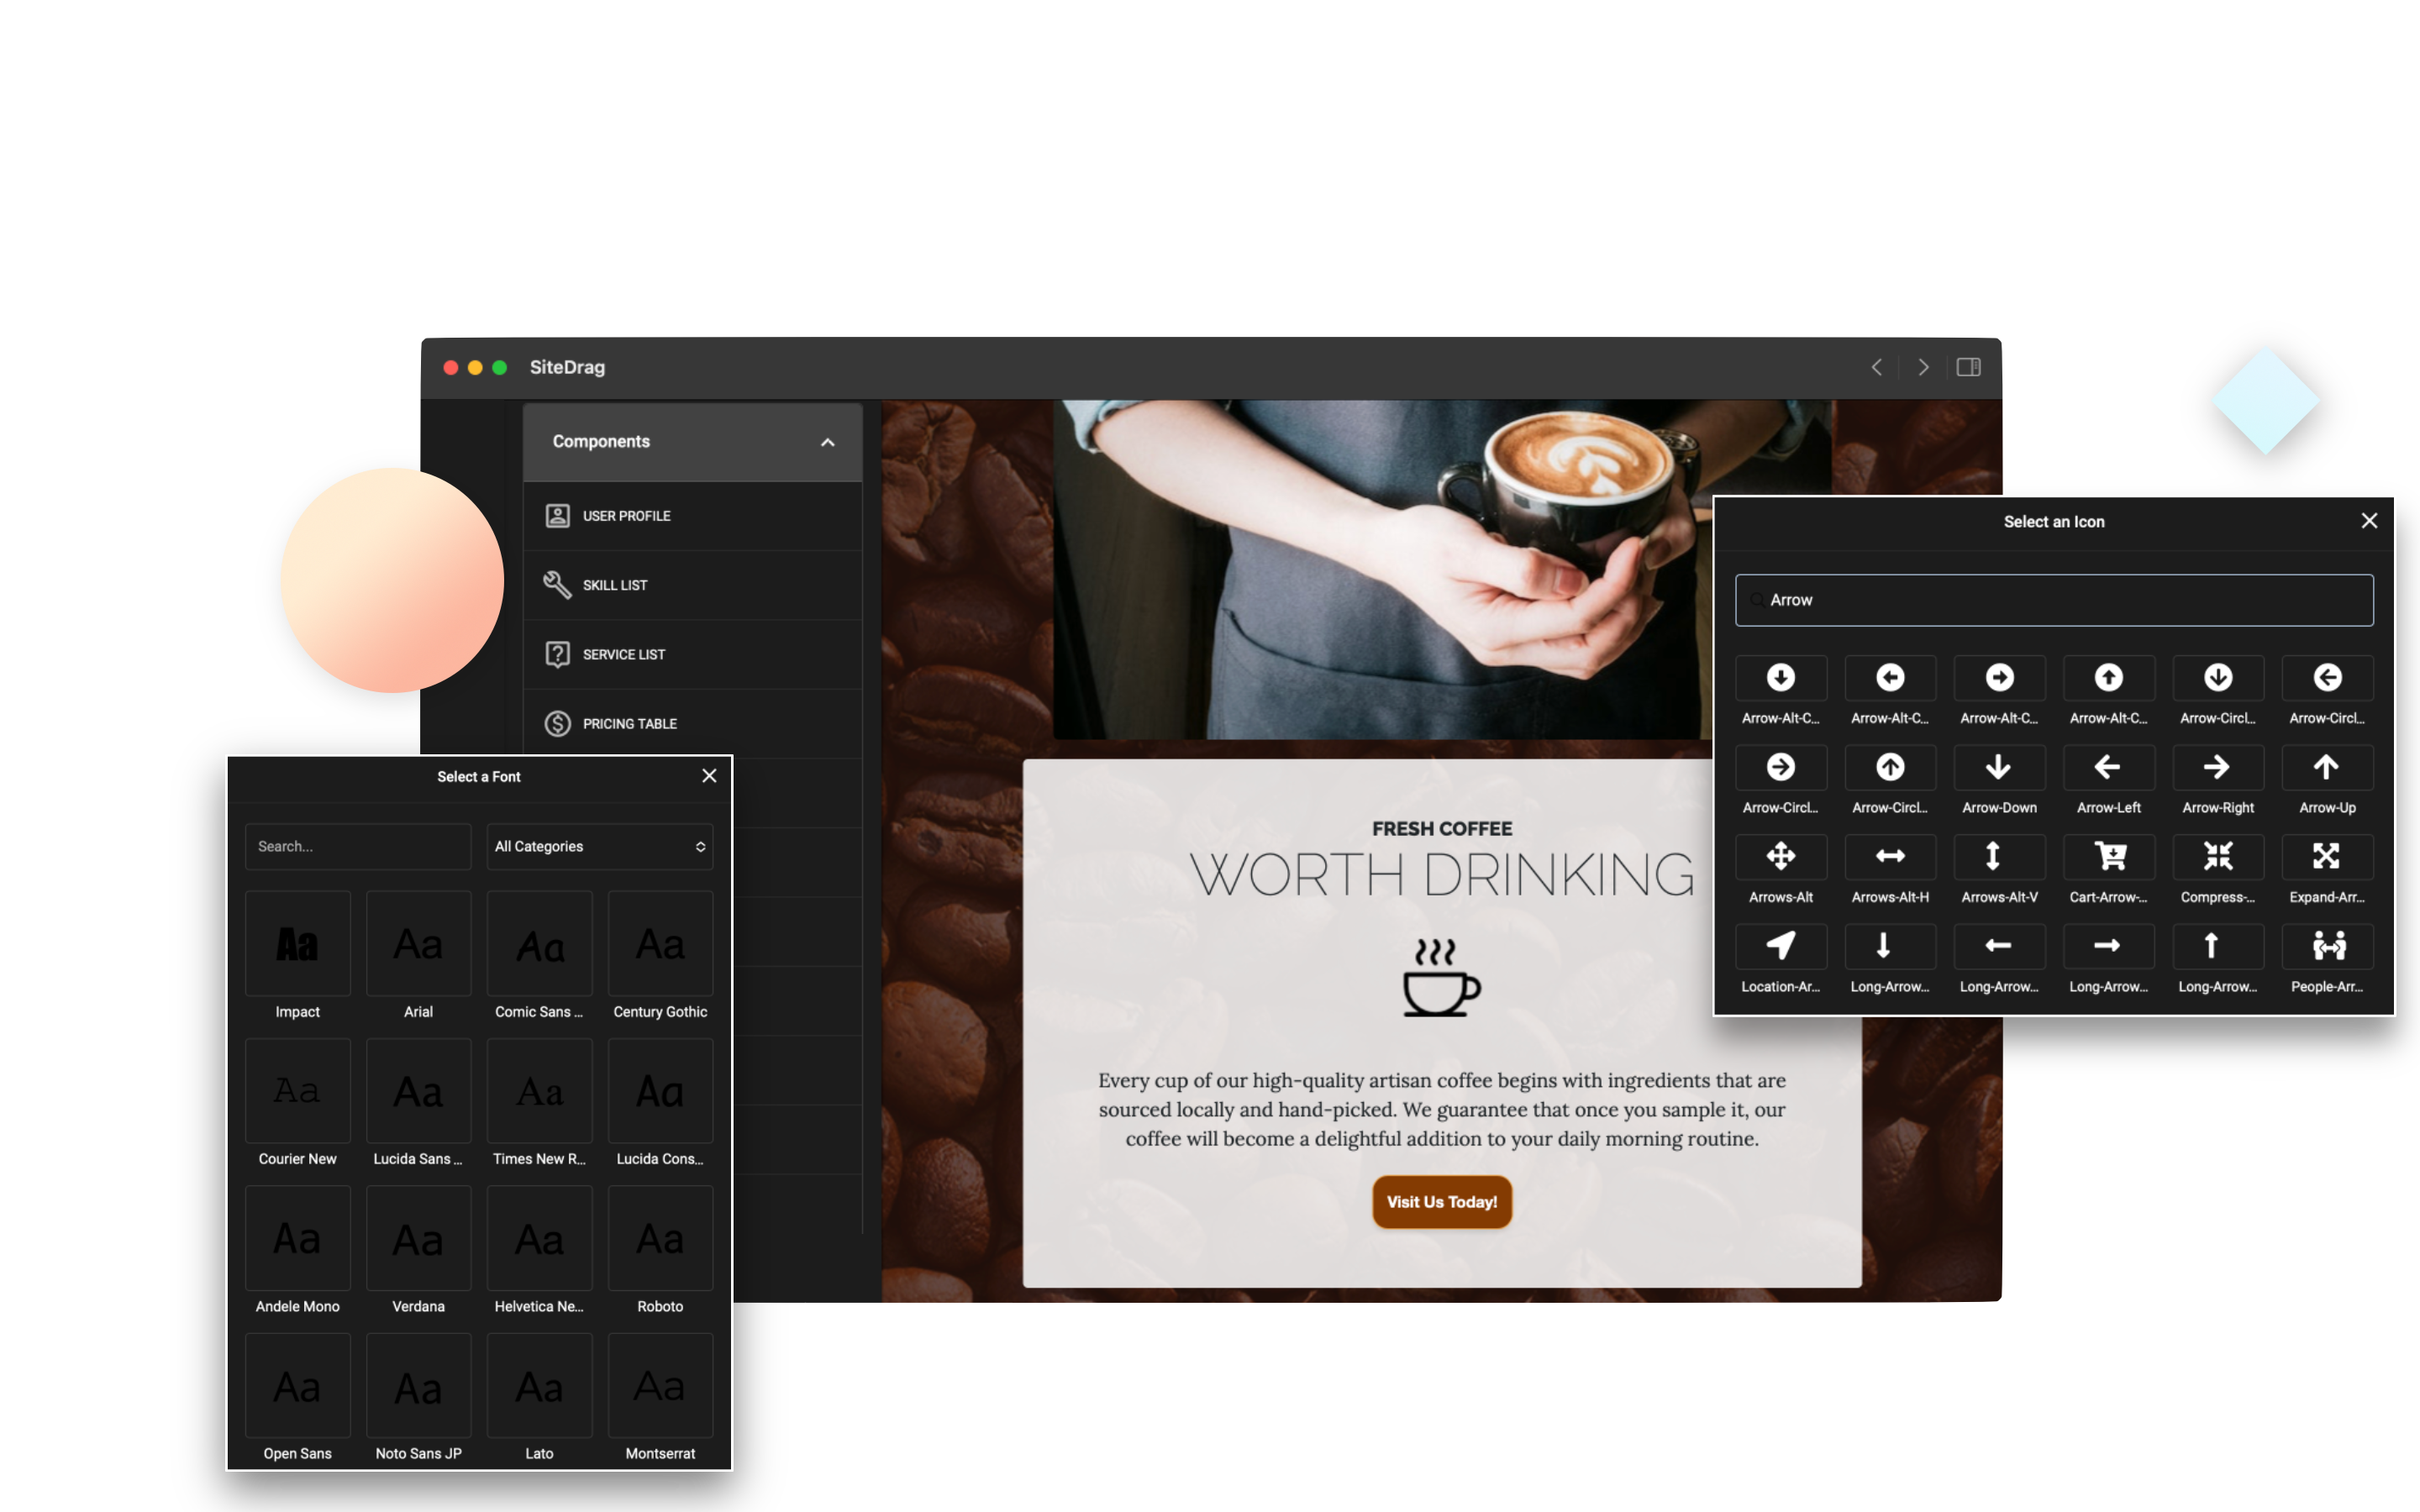The image size is (2420, 1512).
Task: Select the Compress icon
Action: click(2217, 857)
